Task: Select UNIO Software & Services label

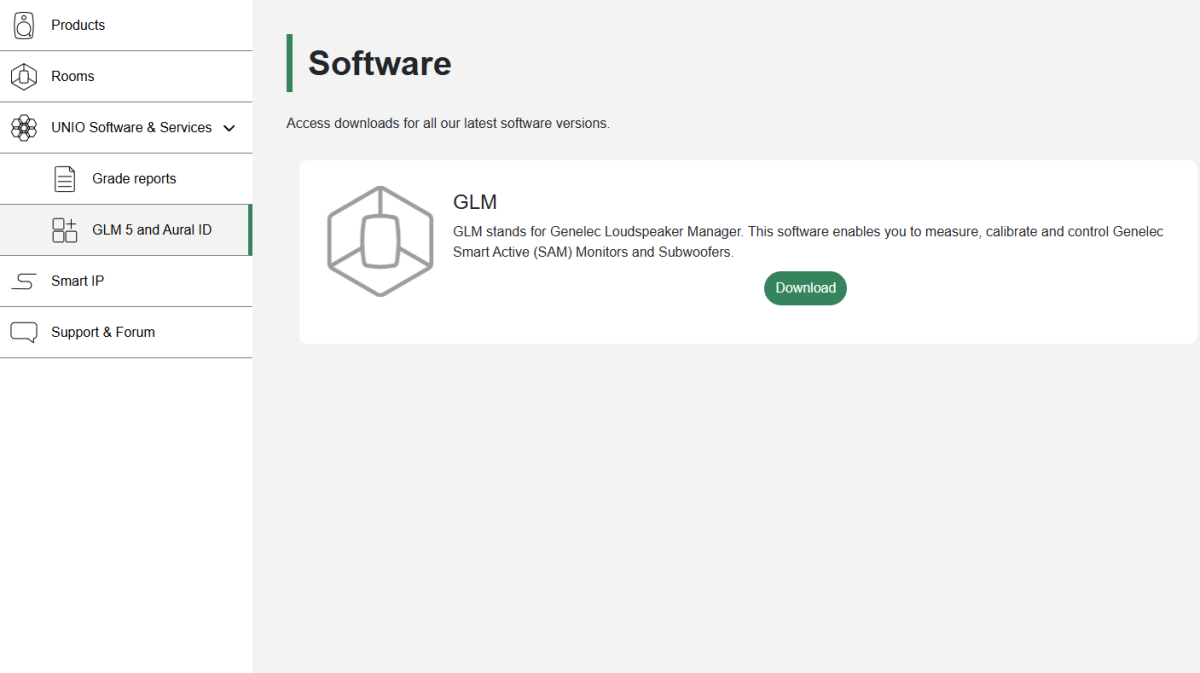Action: [x=131, y=128]
